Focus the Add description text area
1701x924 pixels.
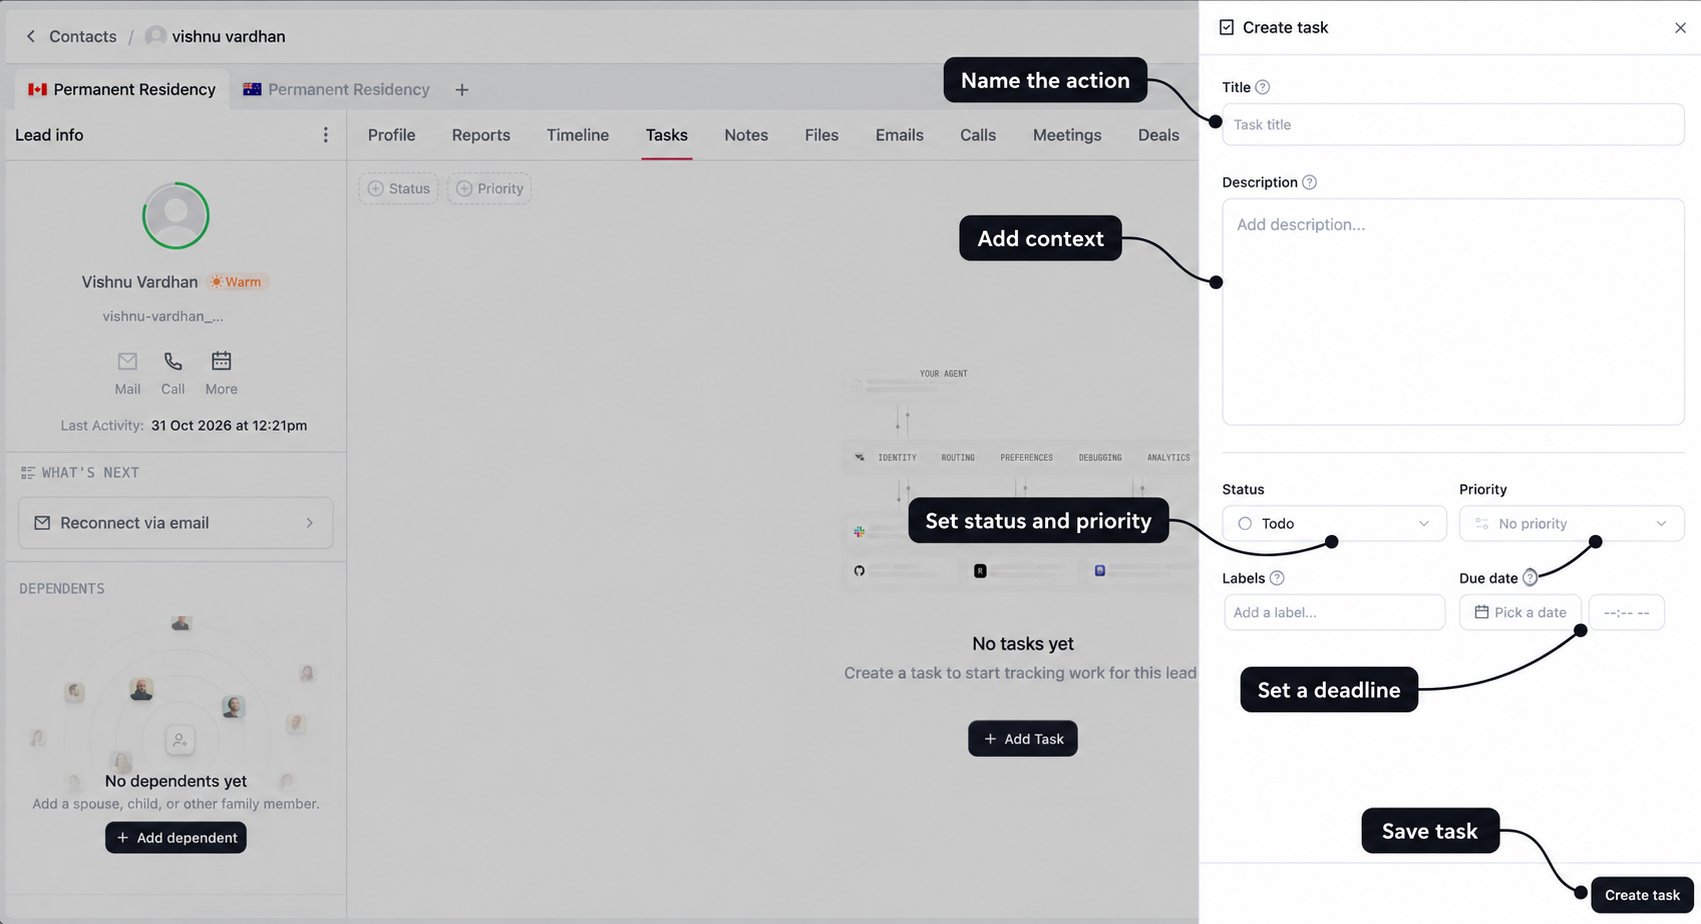(1453, 312)
